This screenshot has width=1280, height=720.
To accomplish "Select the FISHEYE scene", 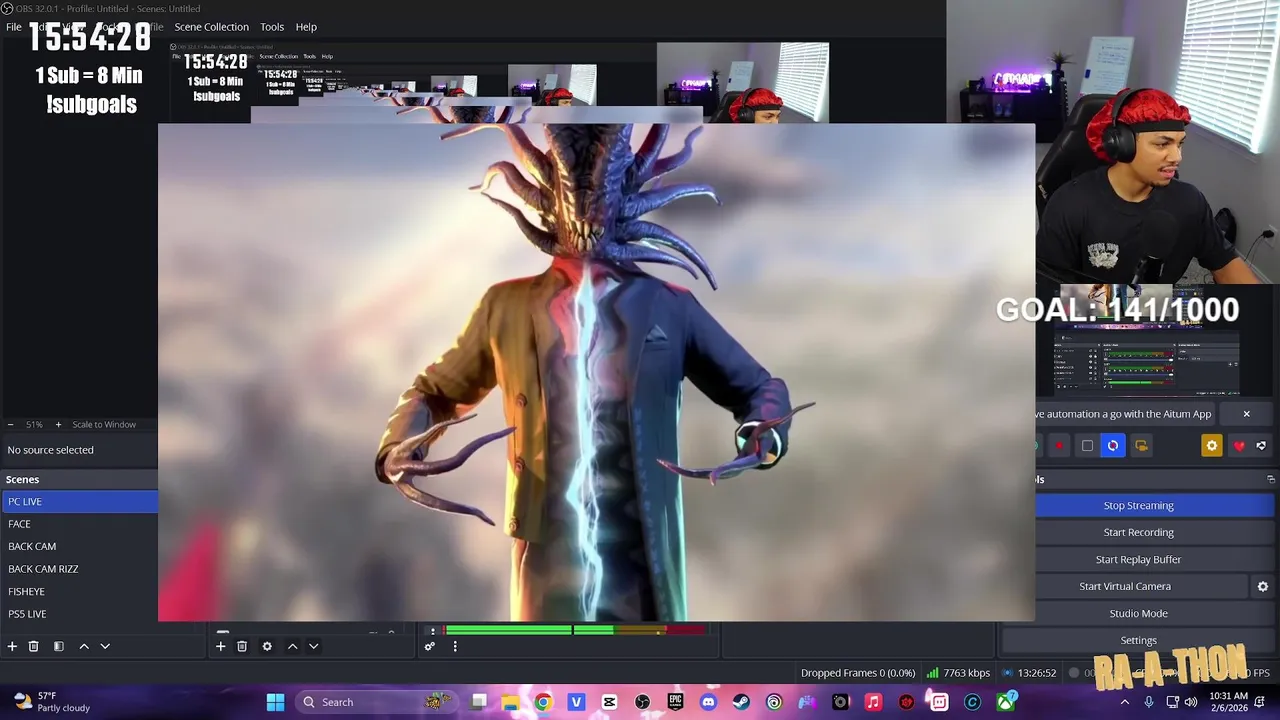I will click(x=79, y=592).
